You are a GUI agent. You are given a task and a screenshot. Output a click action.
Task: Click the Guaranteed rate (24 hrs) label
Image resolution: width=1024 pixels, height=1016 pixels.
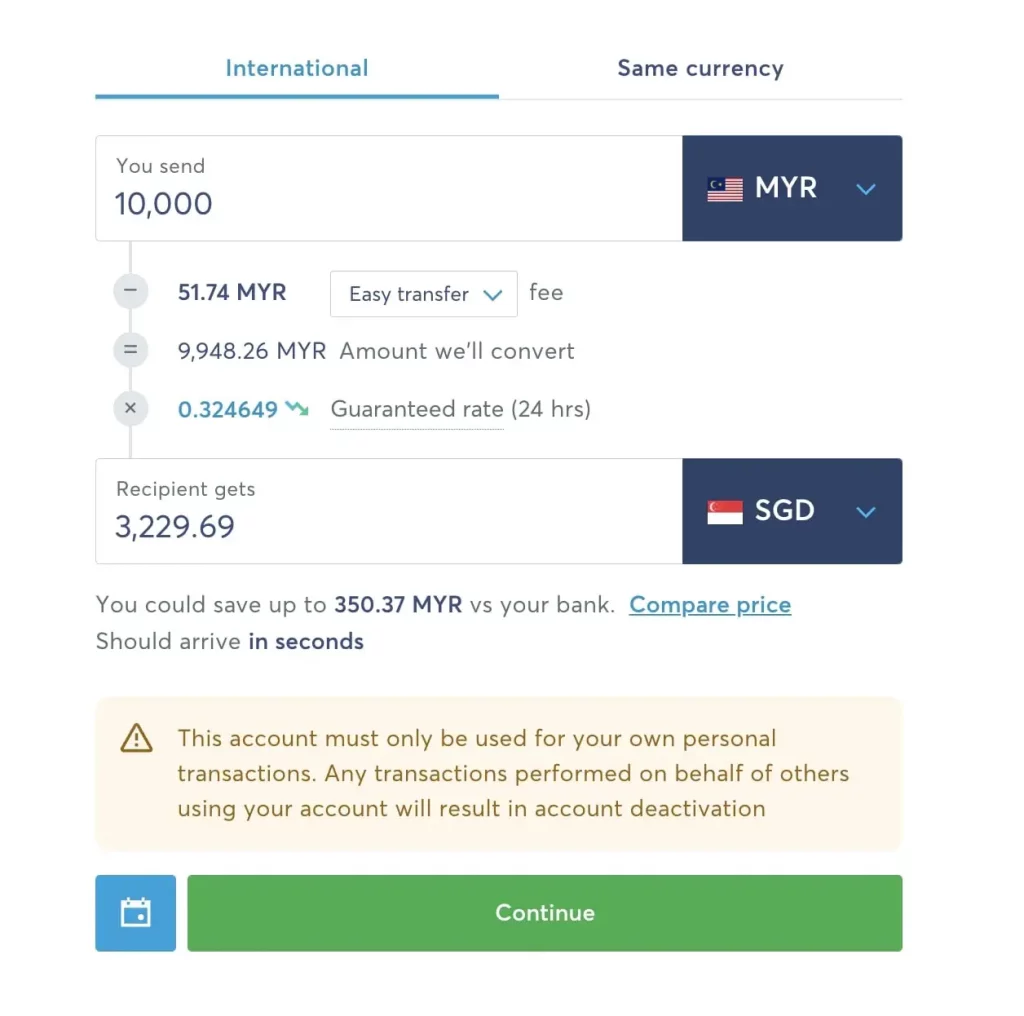460,409
